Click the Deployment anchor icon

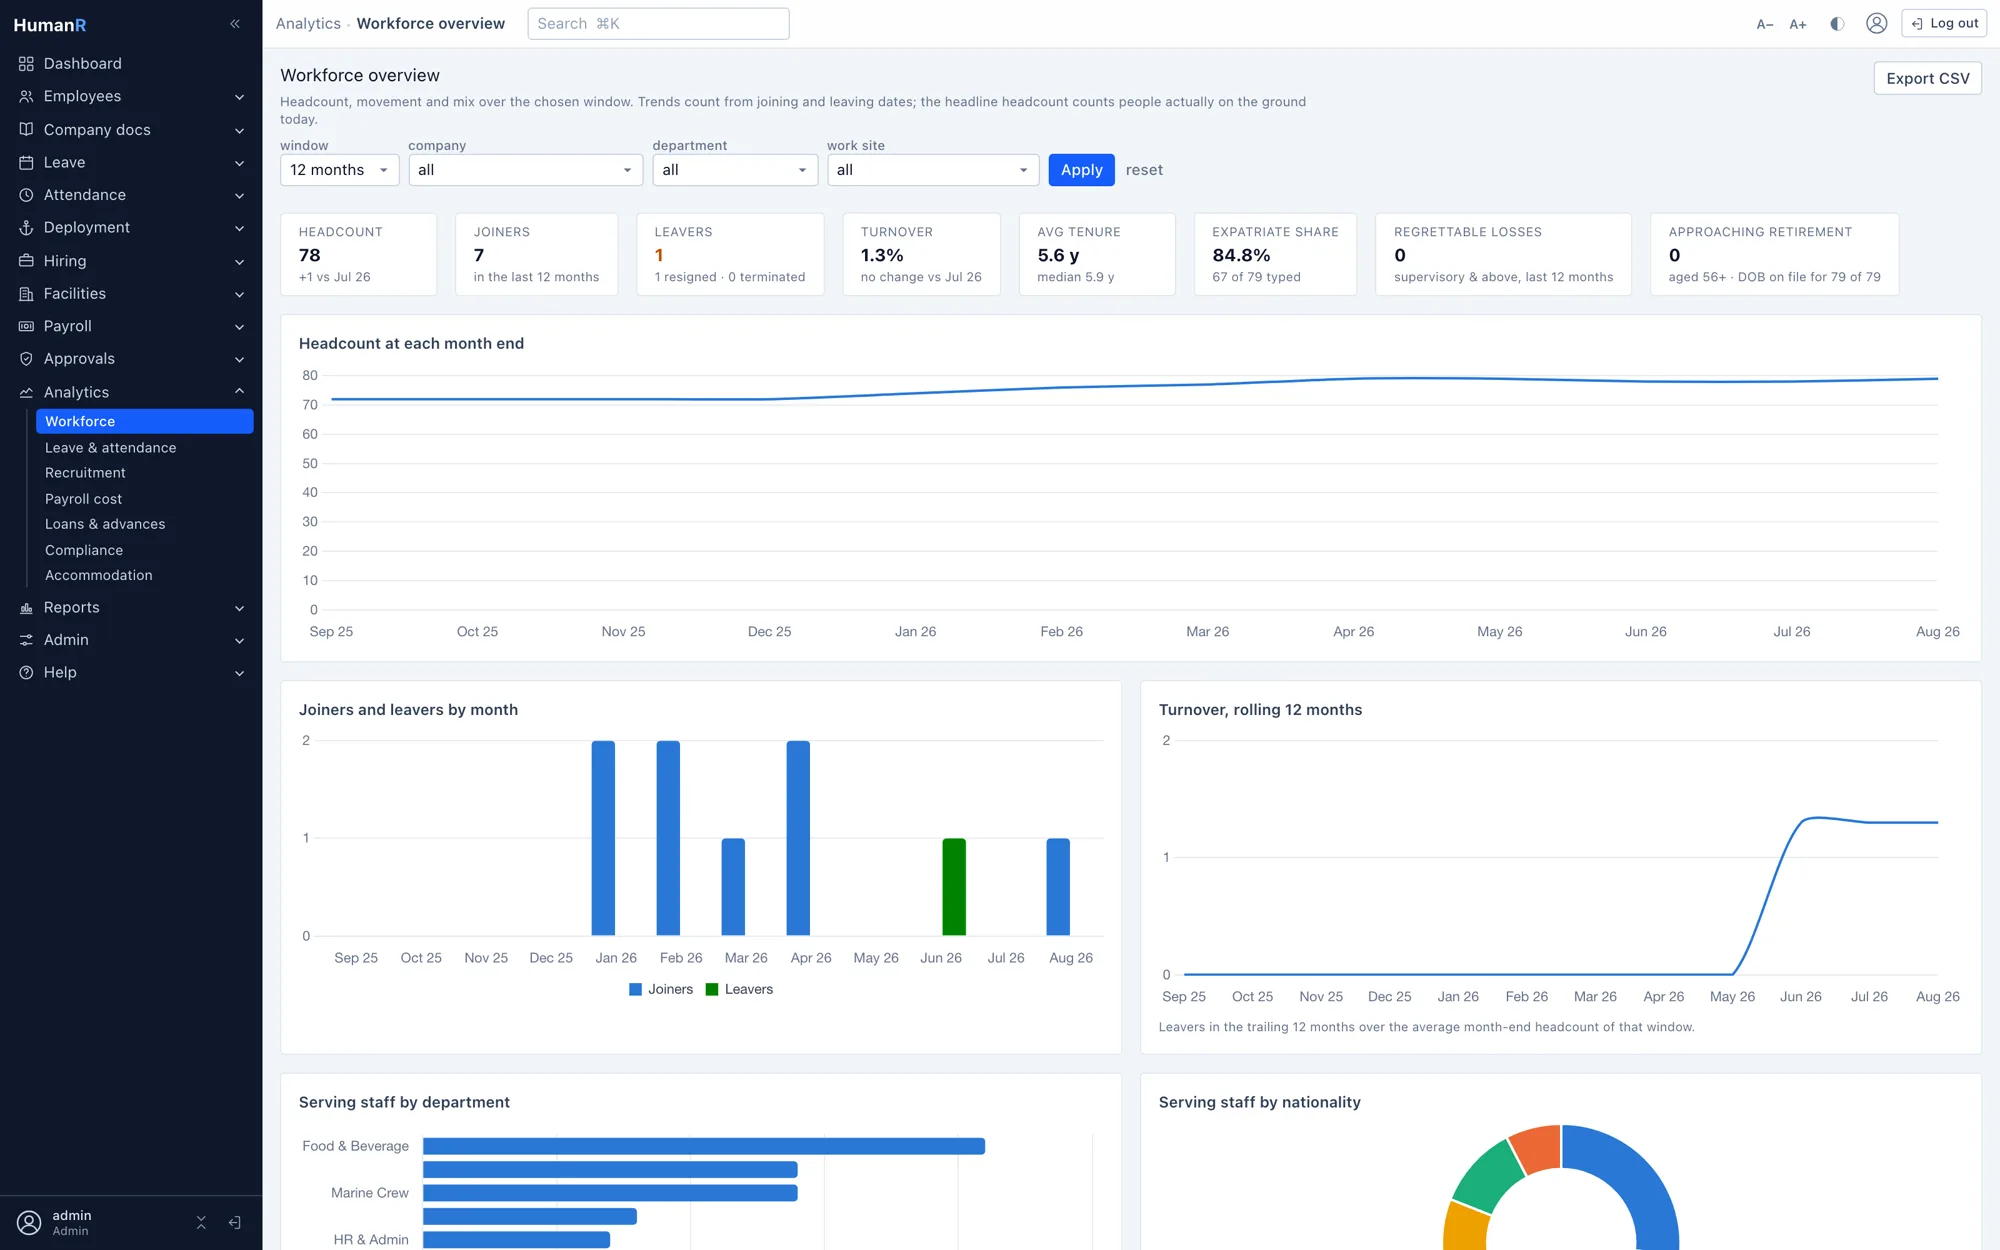[26, 228]
